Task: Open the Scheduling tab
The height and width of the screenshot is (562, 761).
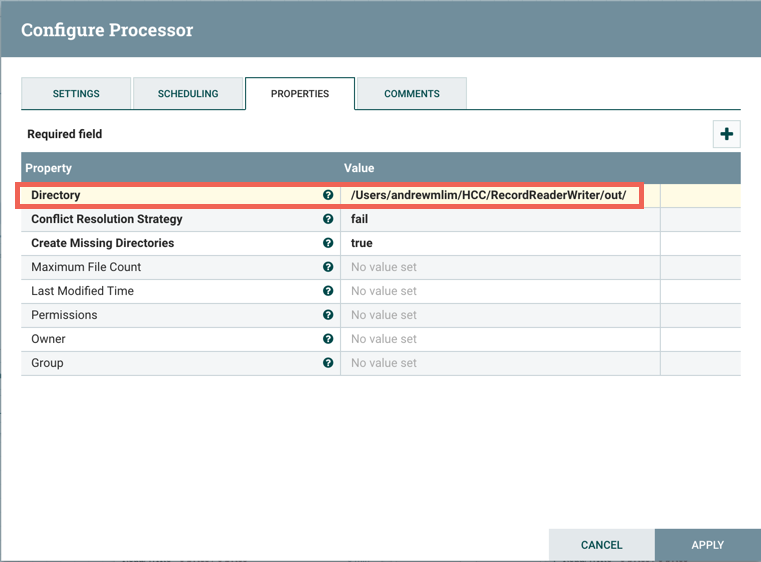Action: pos(188,94)
